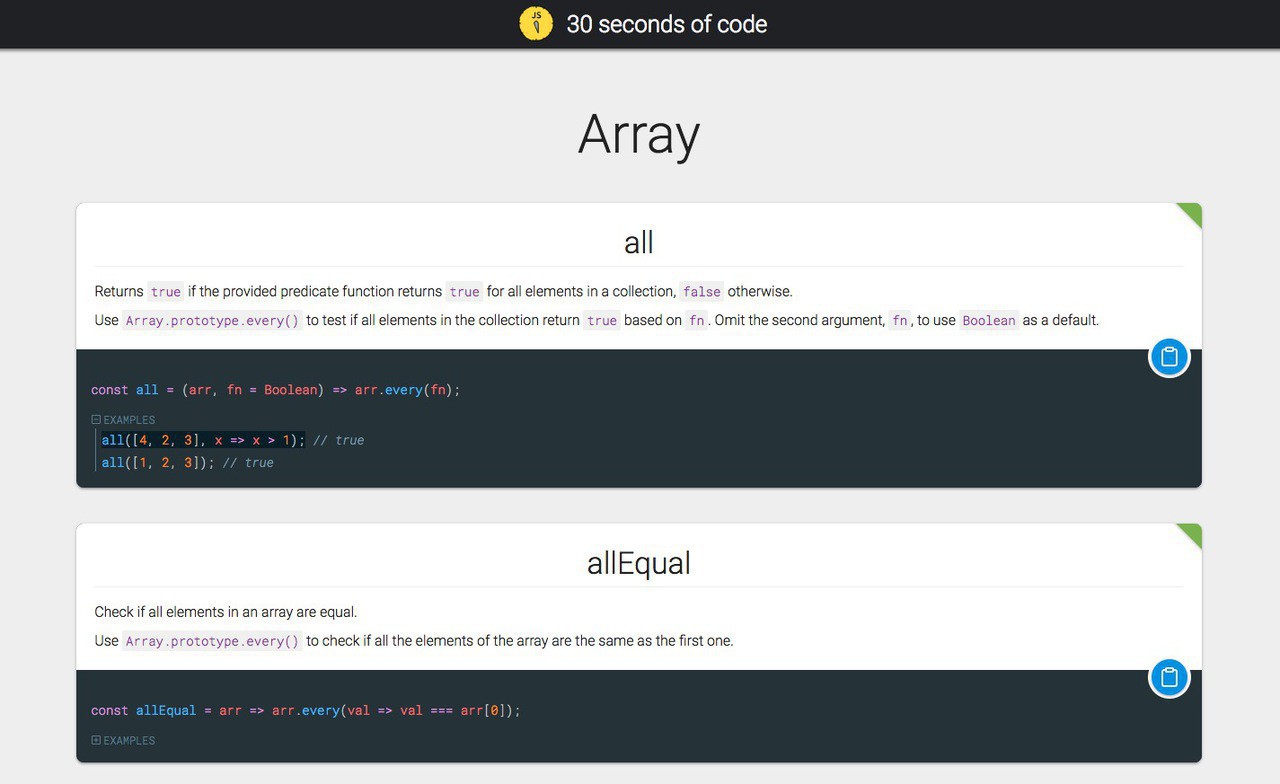Click the JS logo icon in header
The width and height of the screenshot is (1280, 784).
pos(536,24)
